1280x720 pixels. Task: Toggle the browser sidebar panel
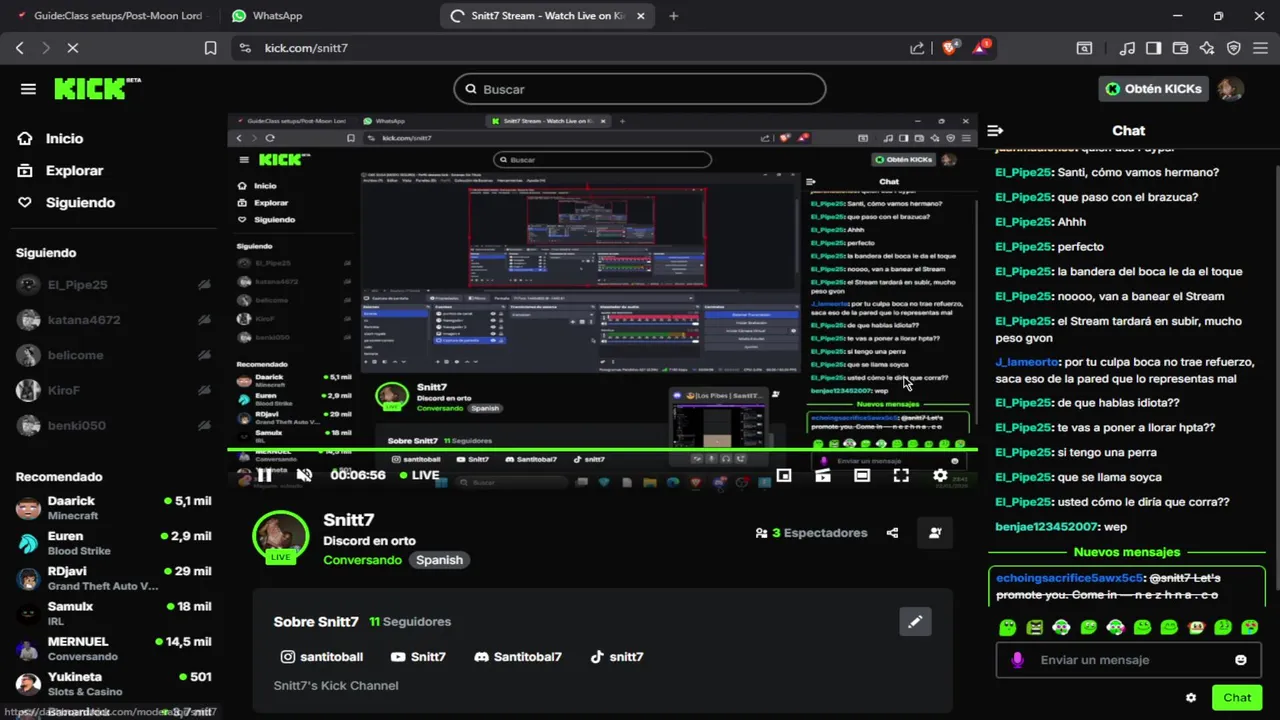pos(1153,48)
